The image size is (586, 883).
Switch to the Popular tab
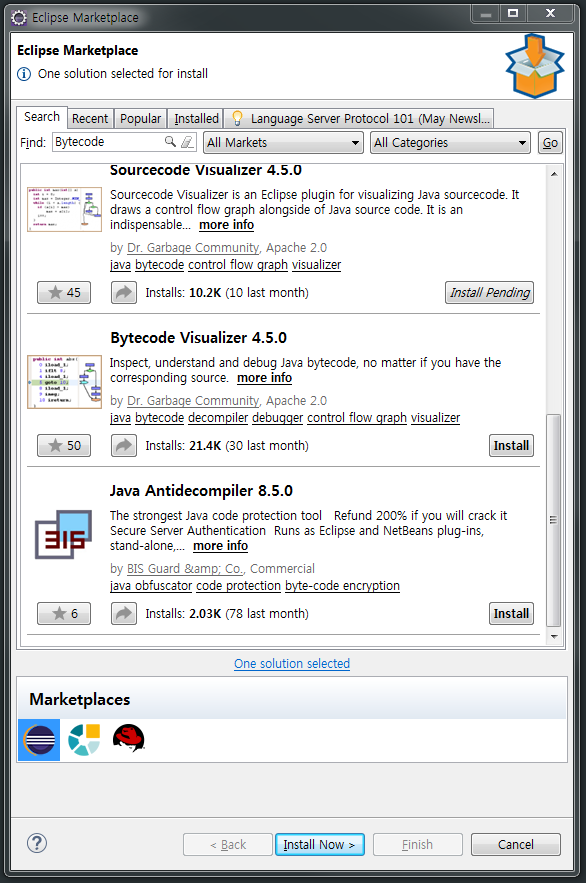tap(140, 118)
